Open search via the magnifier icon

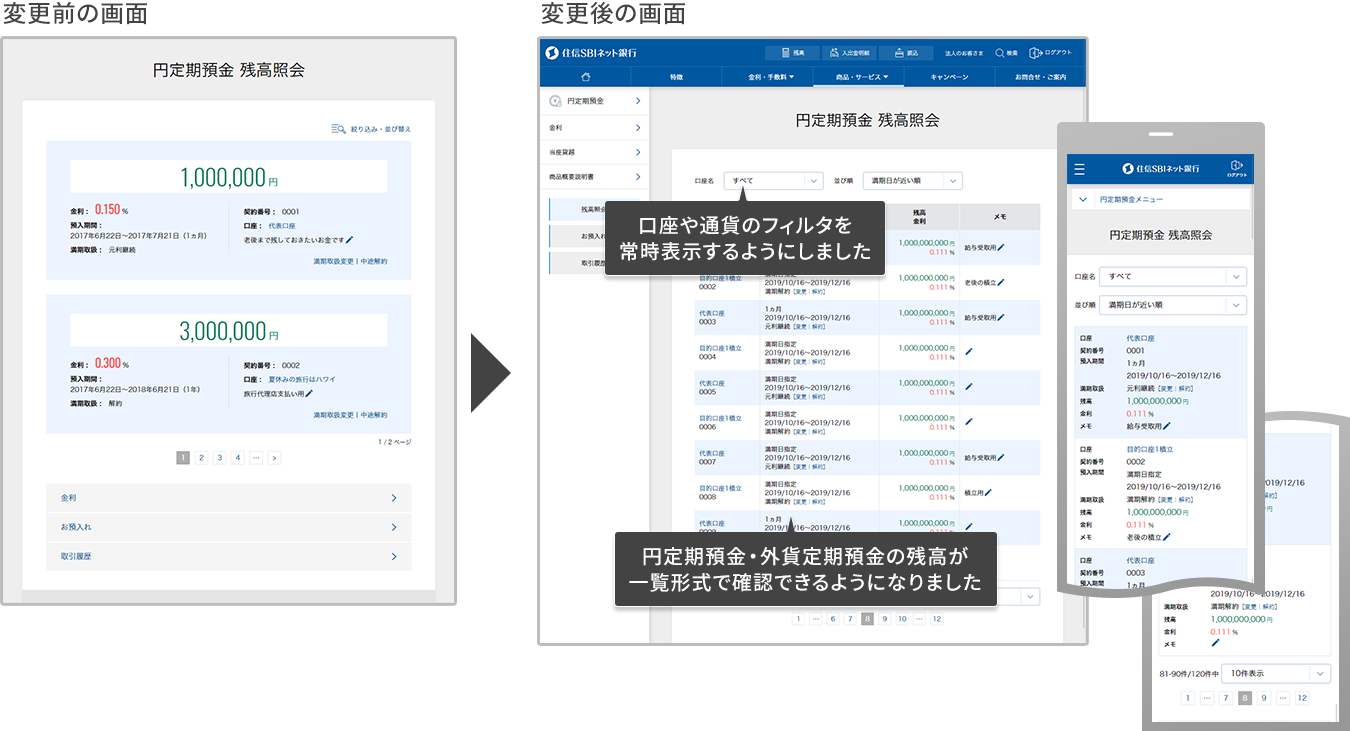(1000, 51)
